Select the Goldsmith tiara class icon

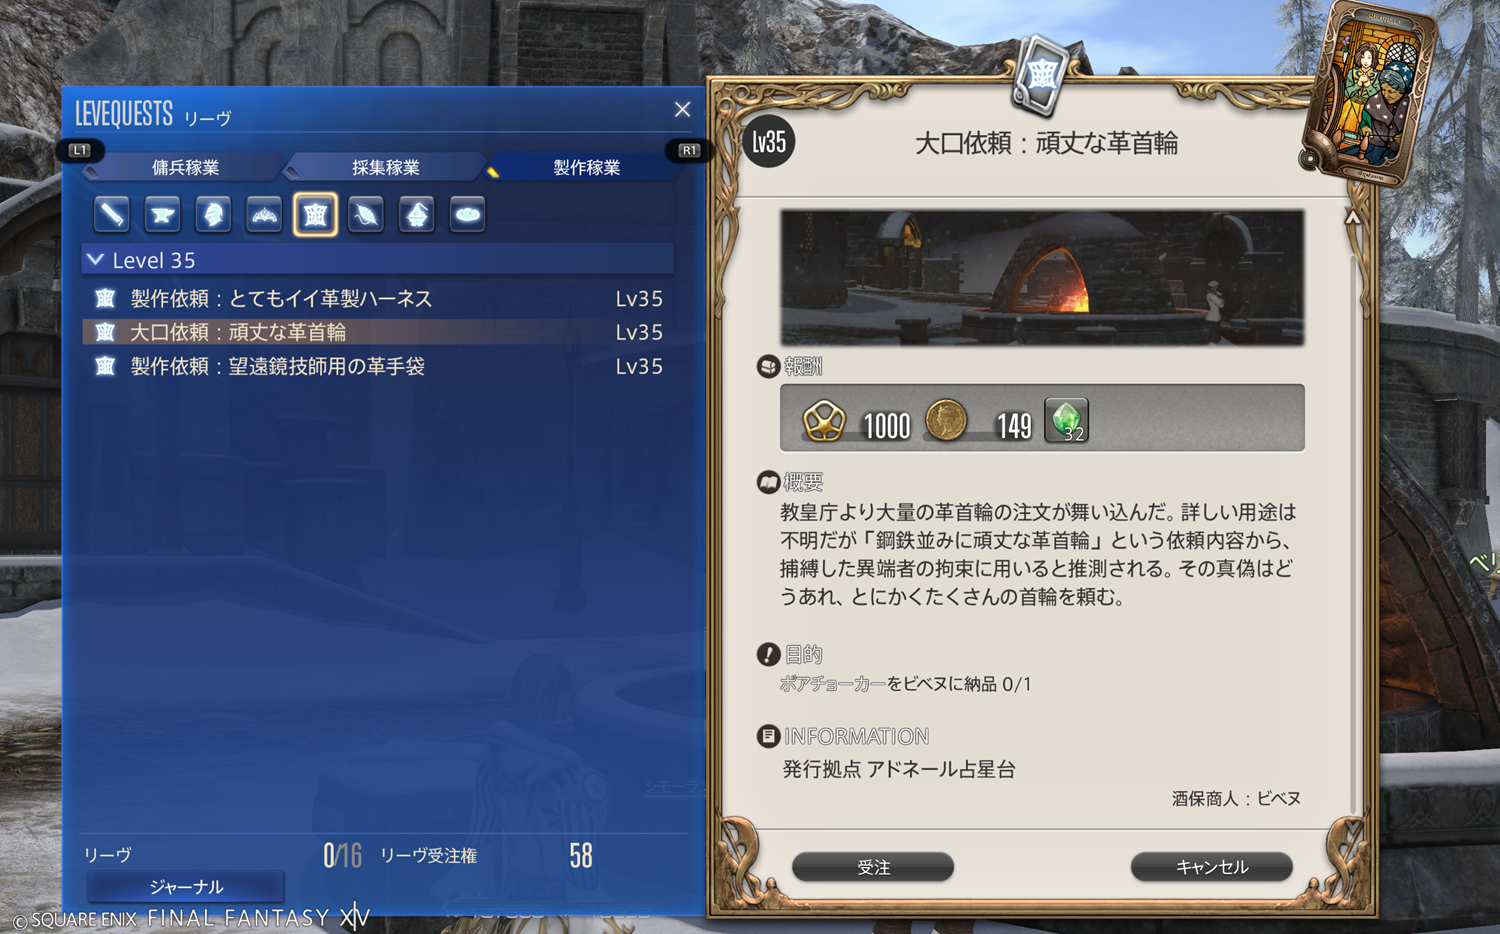(x=264, y=214)
